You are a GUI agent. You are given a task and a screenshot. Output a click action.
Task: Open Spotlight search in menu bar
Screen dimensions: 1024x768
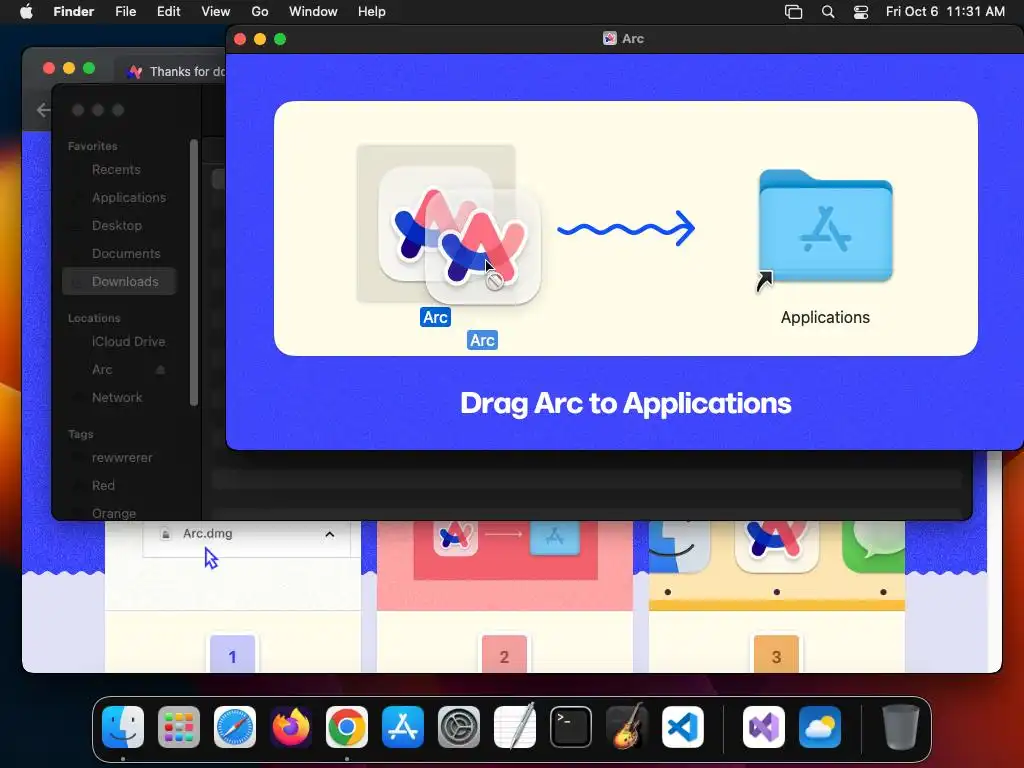pyautogui.click(x=827, y=12)
